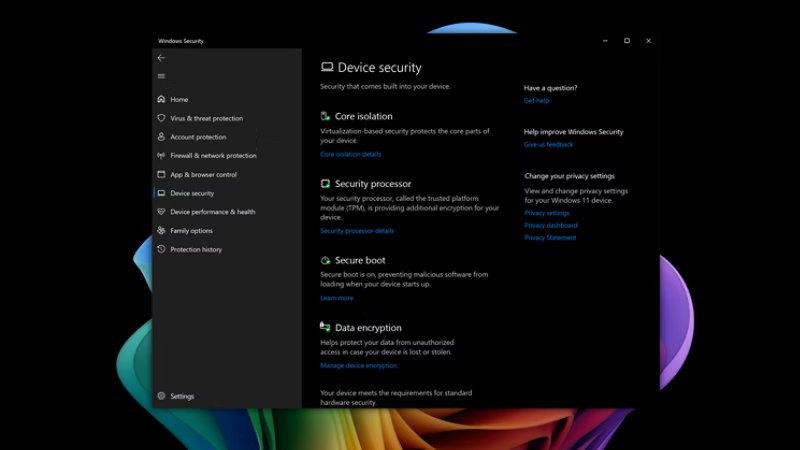Viewport: 800px width, 450px height.
Task: Click 'Change your privacy settings' text
Action: tap(569, 176)
